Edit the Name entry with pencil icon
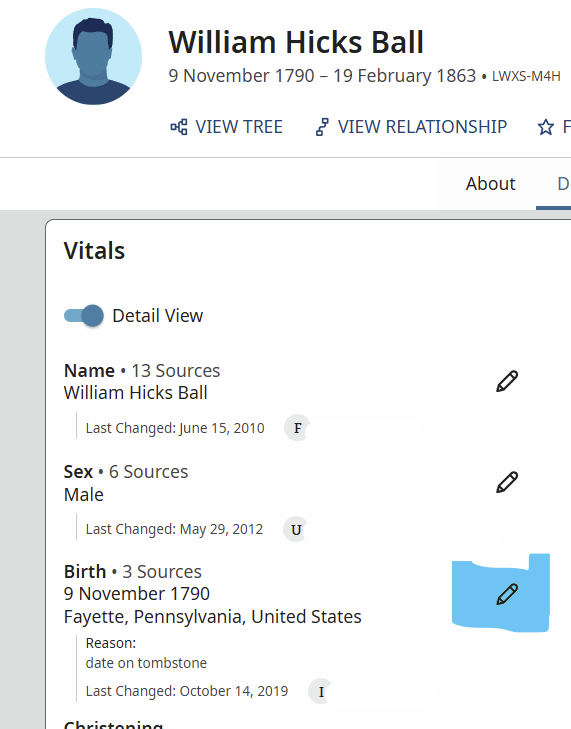The image size is (571, 729). click(x=507, y=381)
